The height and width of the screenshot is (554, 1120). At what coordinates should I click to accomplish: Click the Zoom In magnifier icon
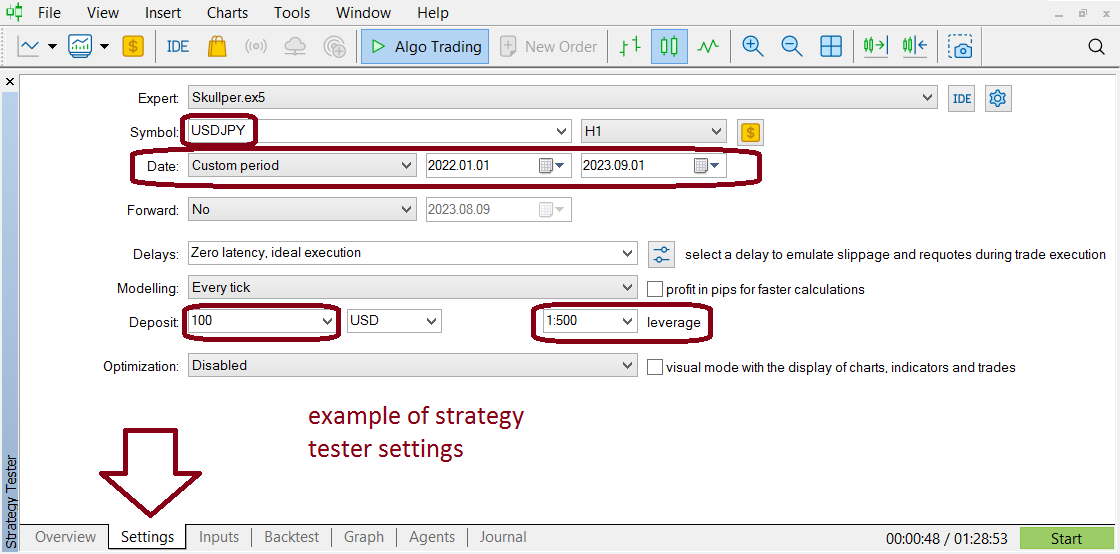tap(751, 46)
